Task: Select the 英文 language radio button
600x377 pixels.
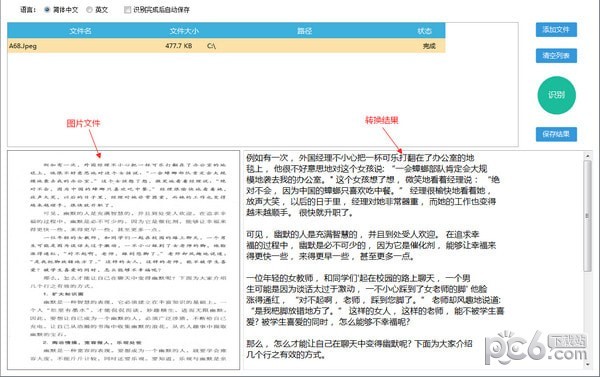Action: pyautogui.click(x=89, y=10)
